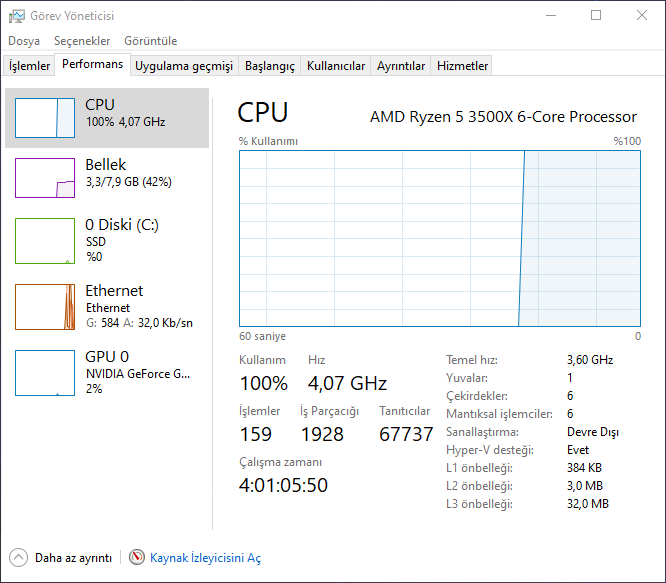Switch to the İşlemler tab
Image resolution: width=666 pixels, height=583 pixels.
coord(30,66)
